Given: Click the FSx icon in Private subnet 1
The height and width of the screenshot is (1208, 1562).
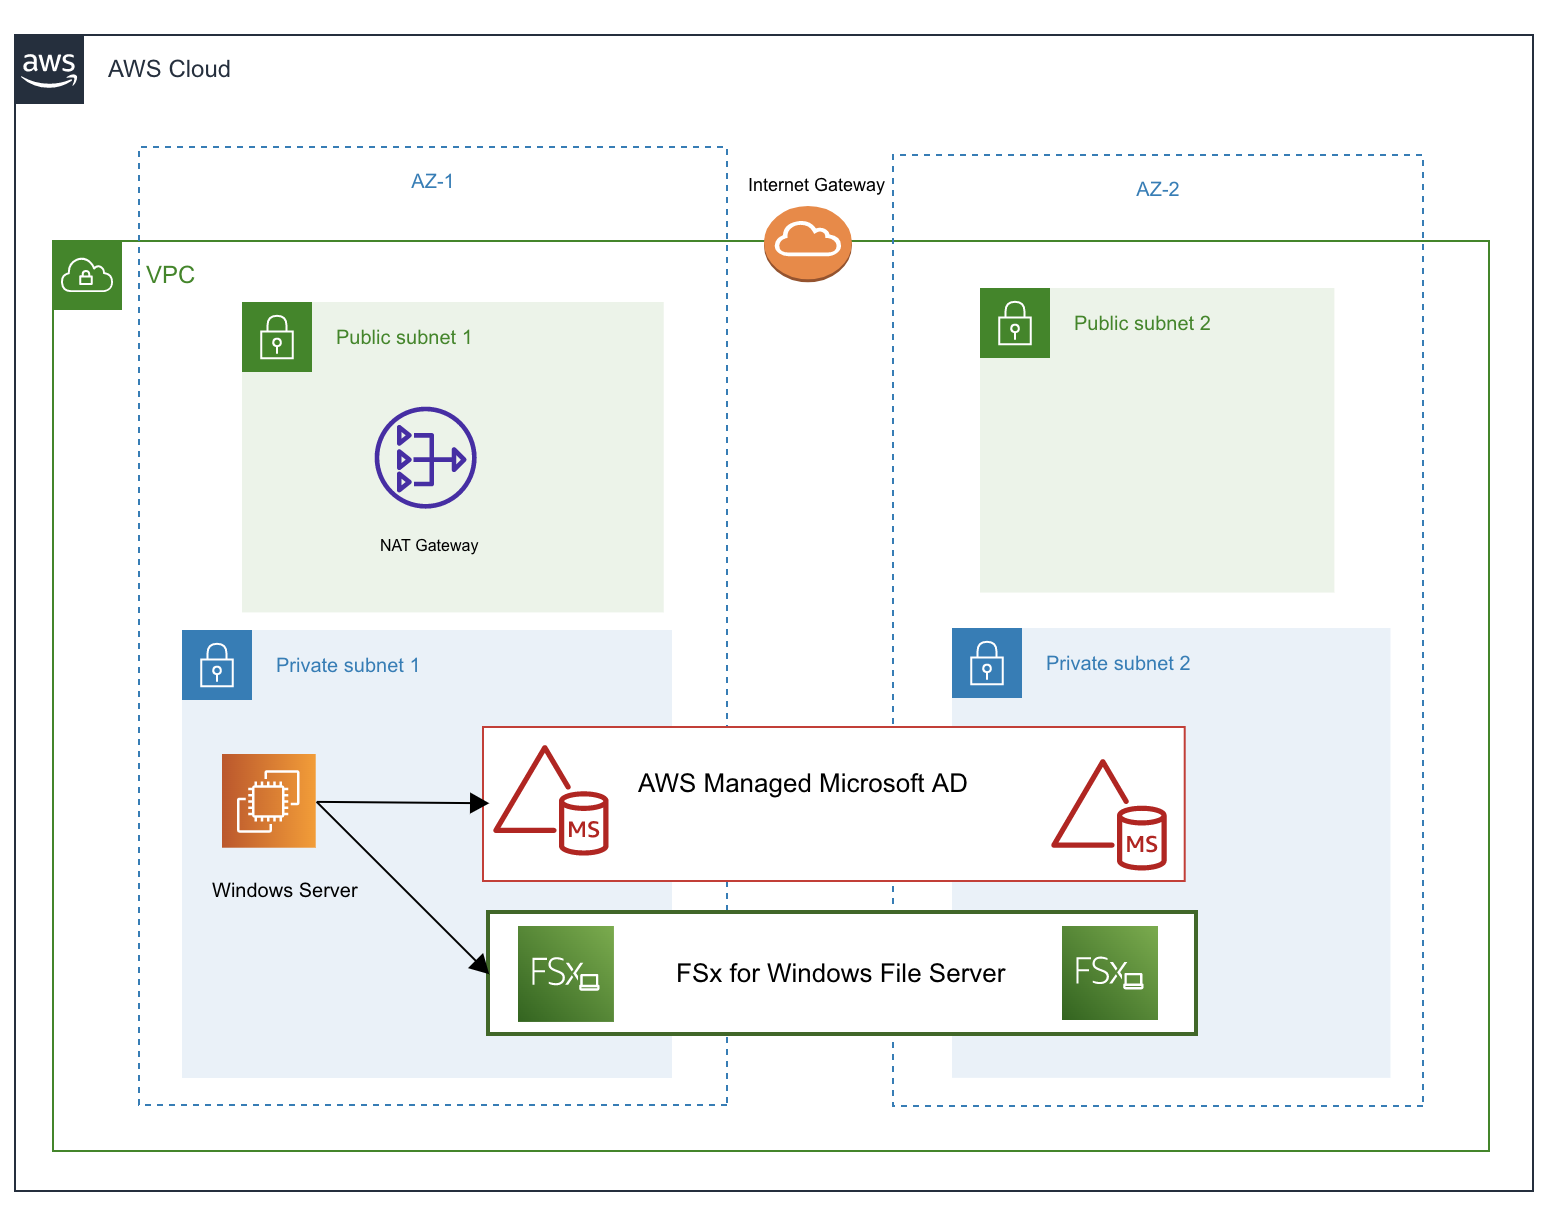Looking at the screenshot, I should coord(566,974).
